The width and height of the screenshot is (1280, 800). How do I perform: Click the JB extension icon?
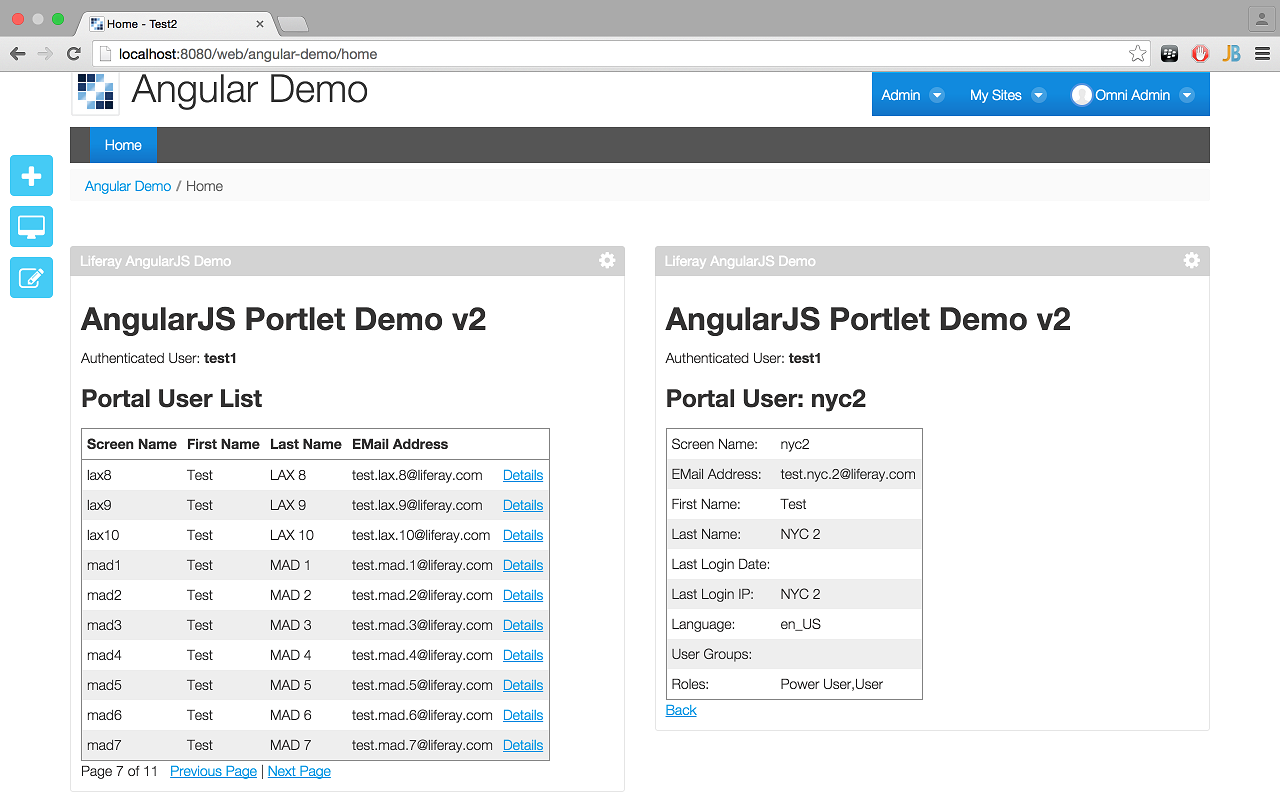point(1232,54)
